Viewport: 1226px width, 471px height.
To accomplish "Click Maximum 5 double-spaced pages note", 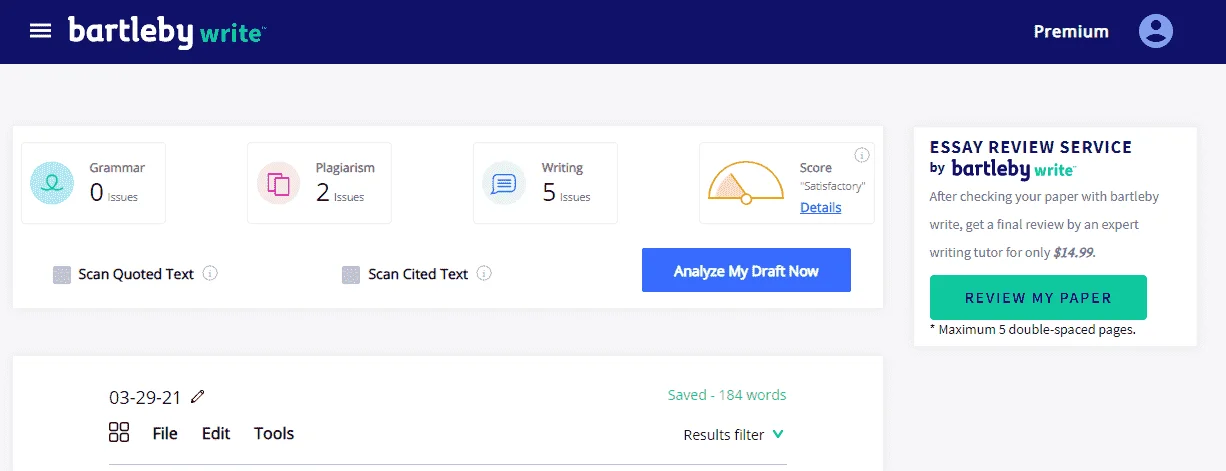I will [x=1032, y=329].
